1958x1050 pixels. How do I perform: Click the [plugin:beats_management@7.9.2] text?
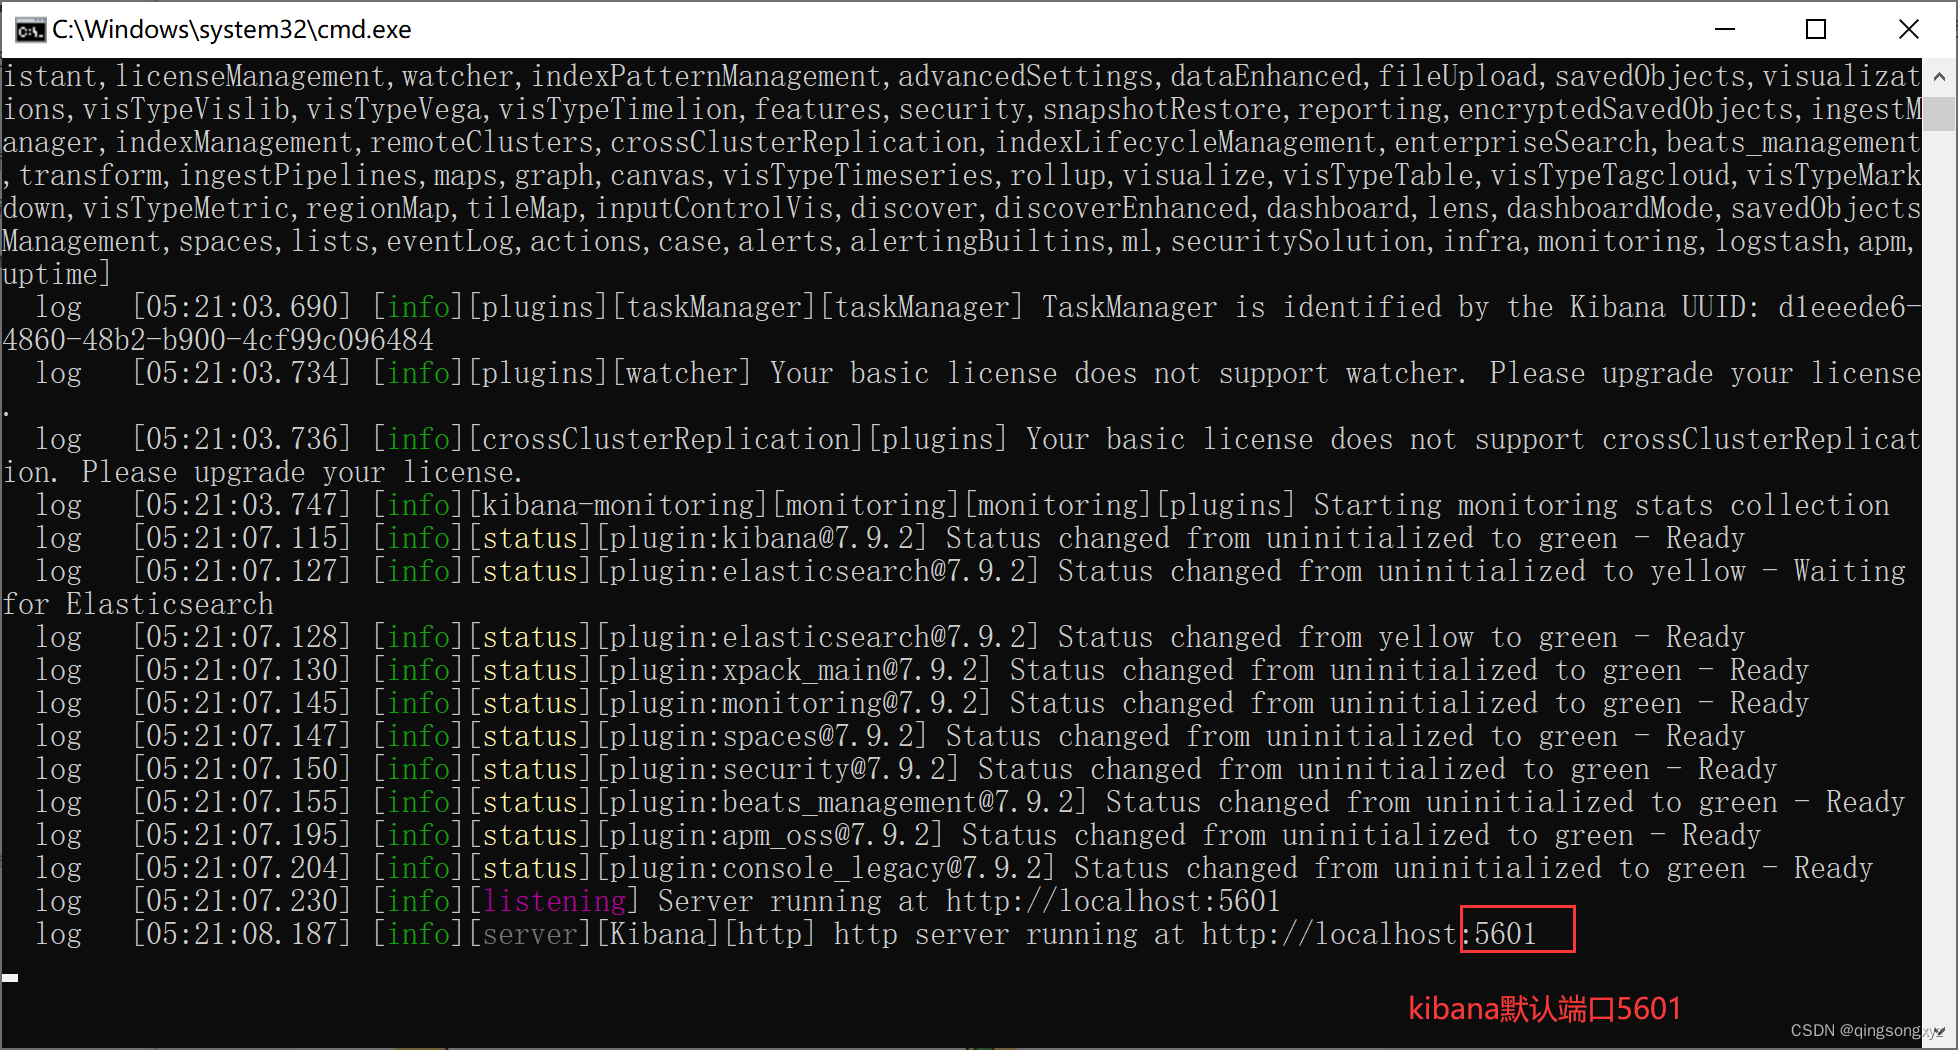coord(842,802)
